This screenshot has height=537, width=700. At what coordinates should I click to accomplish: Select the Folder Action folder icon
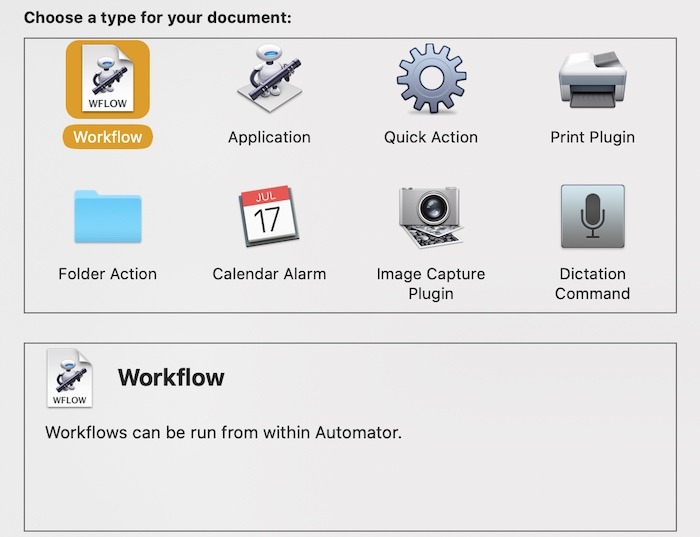(108, 216)
